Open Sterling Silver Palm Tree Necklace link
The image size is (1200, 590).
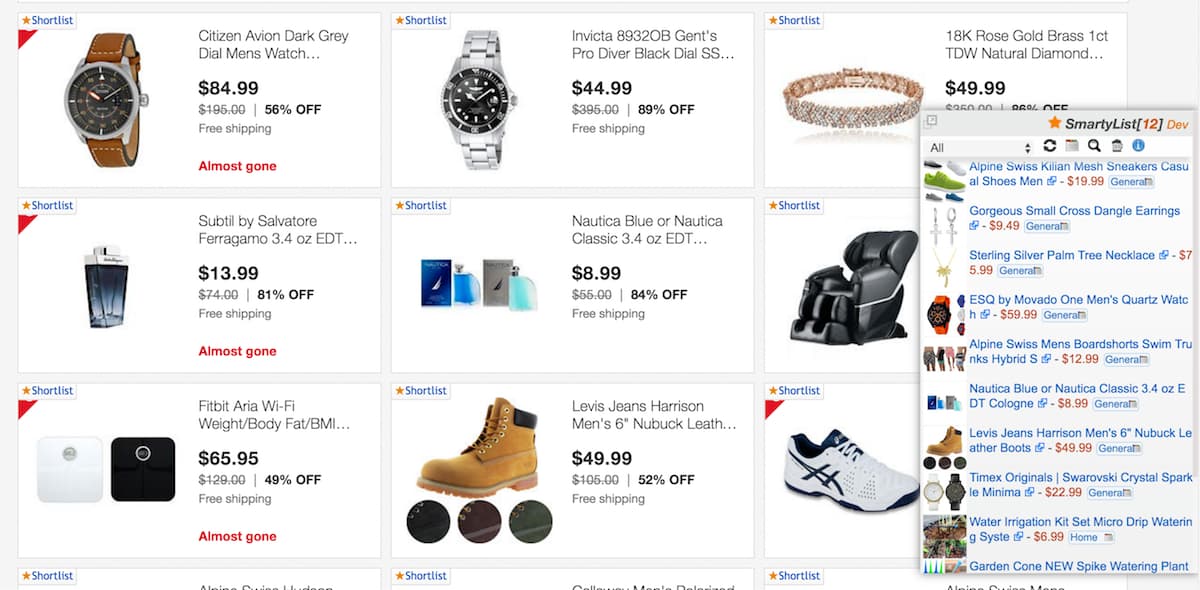[1061, 255]
